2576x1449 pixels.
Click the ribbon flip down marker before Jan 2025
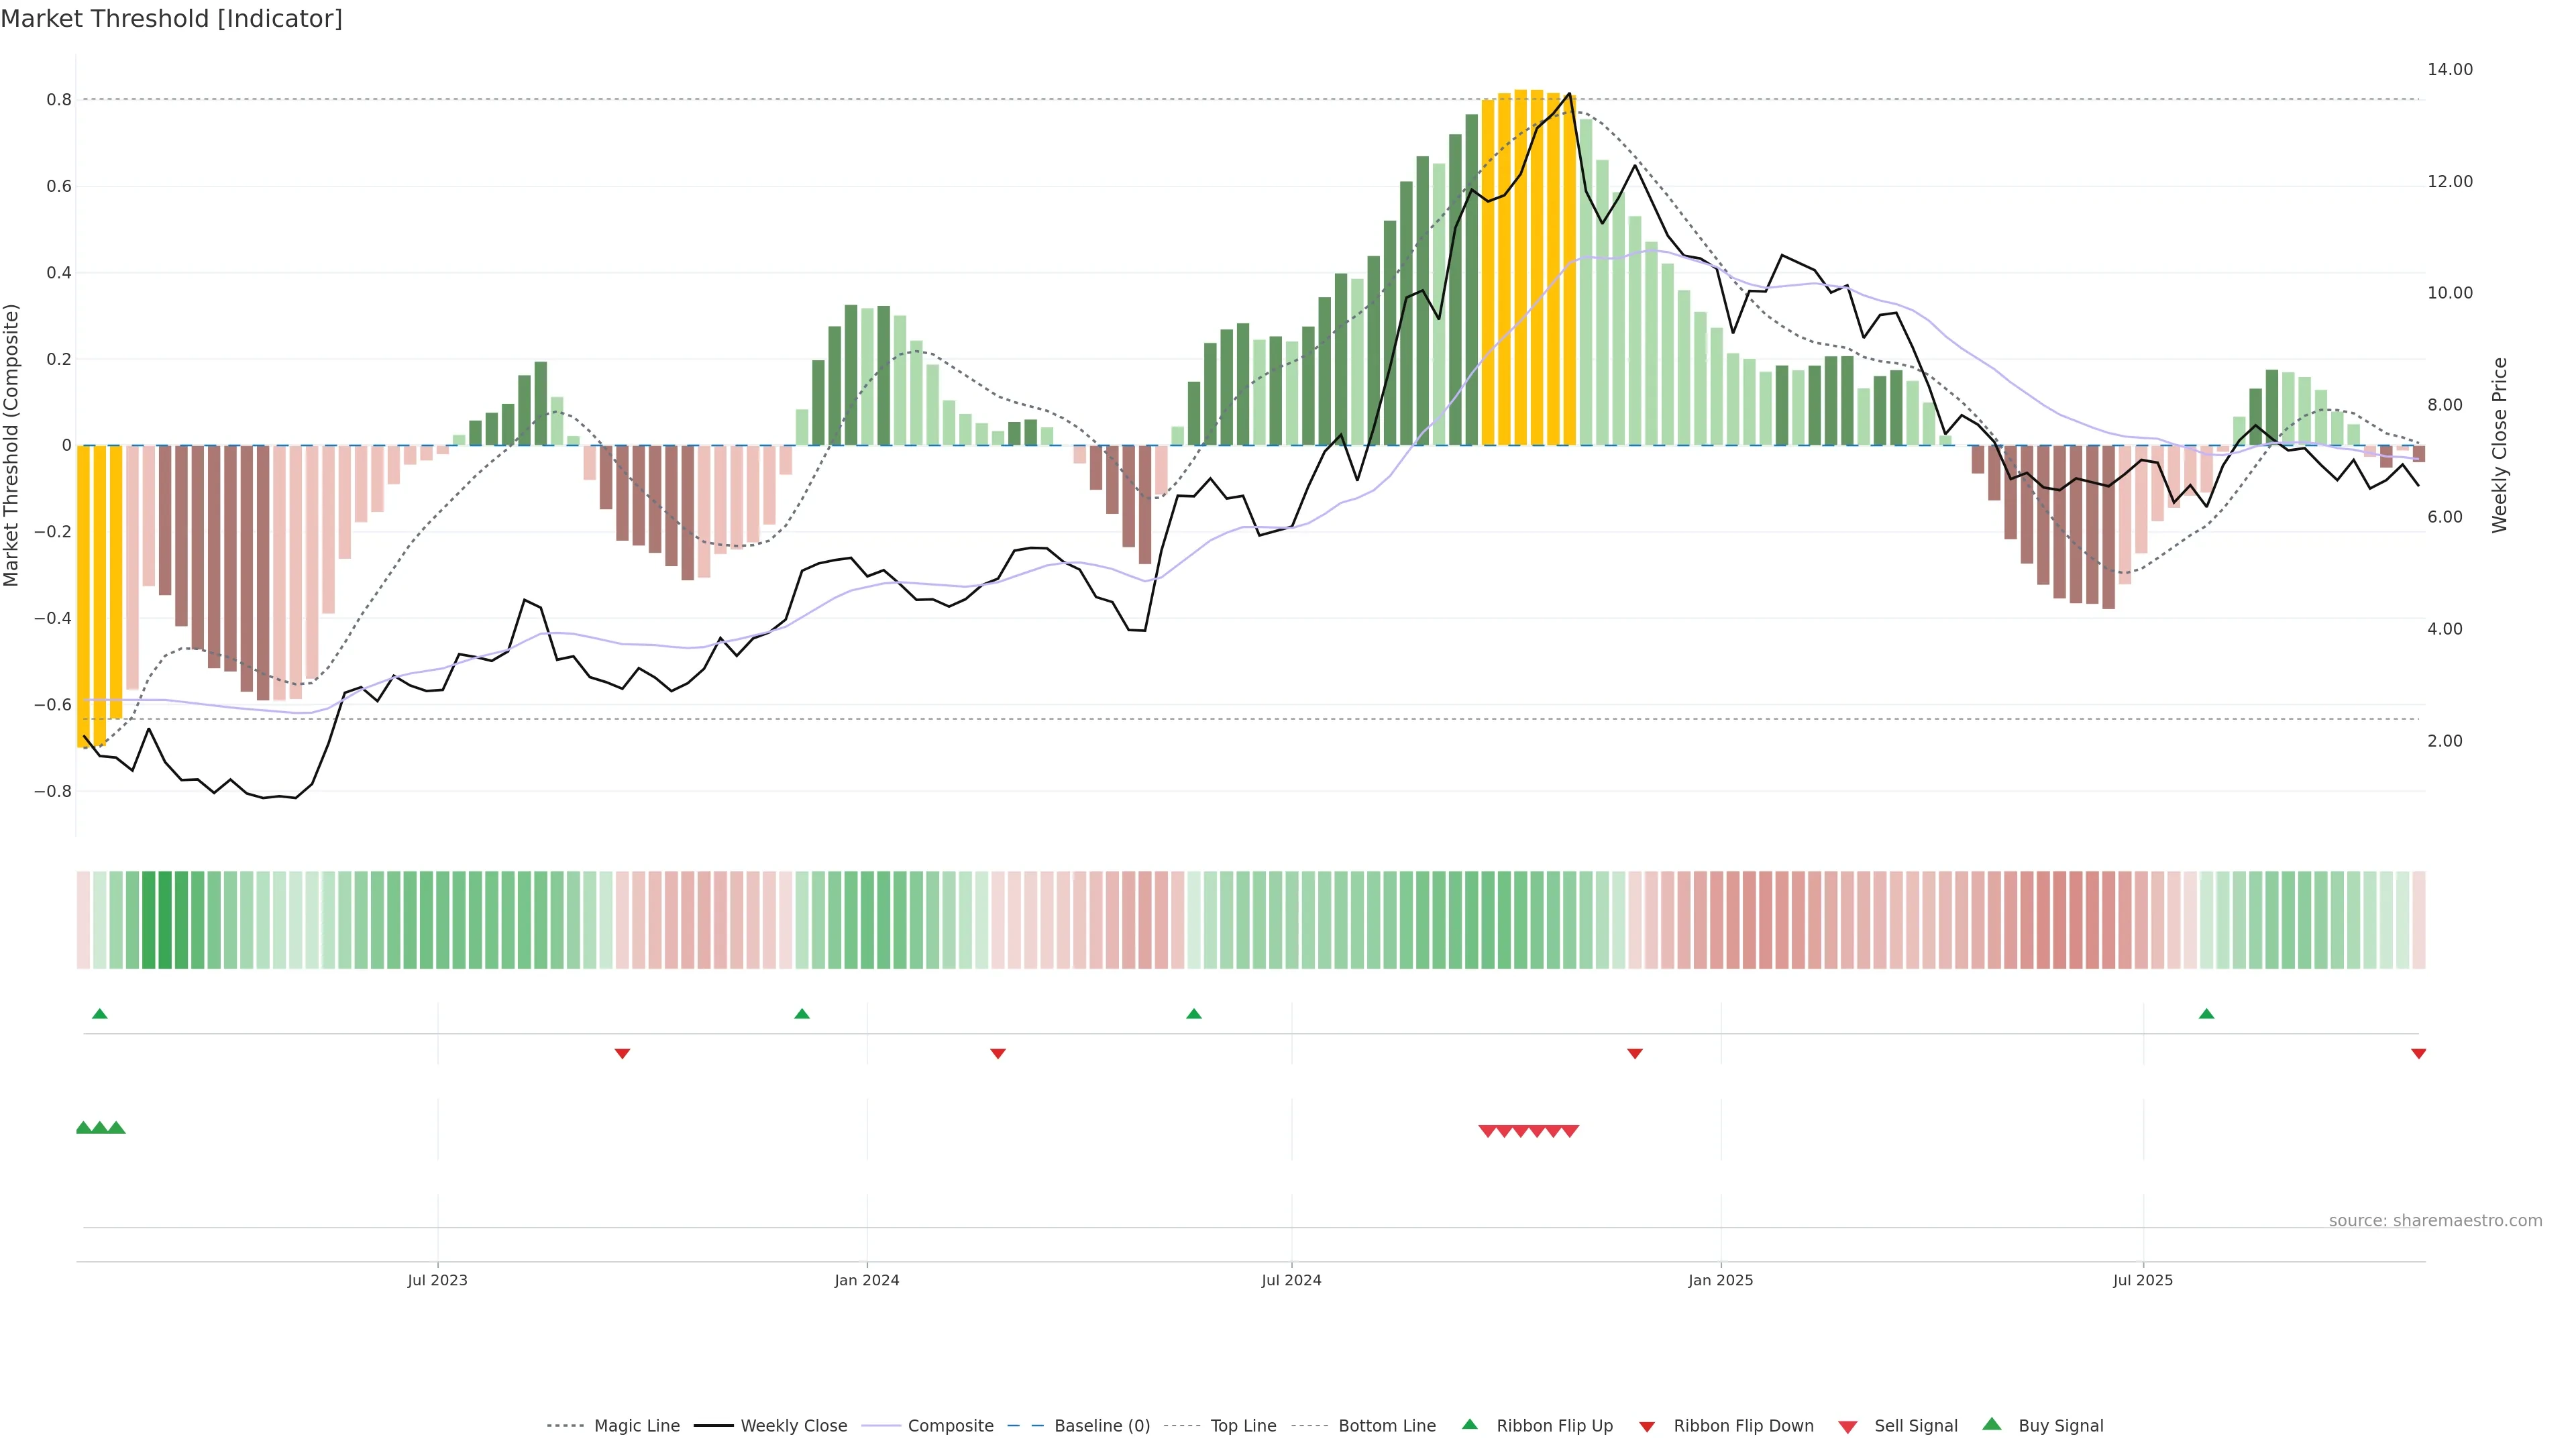1635,1054
